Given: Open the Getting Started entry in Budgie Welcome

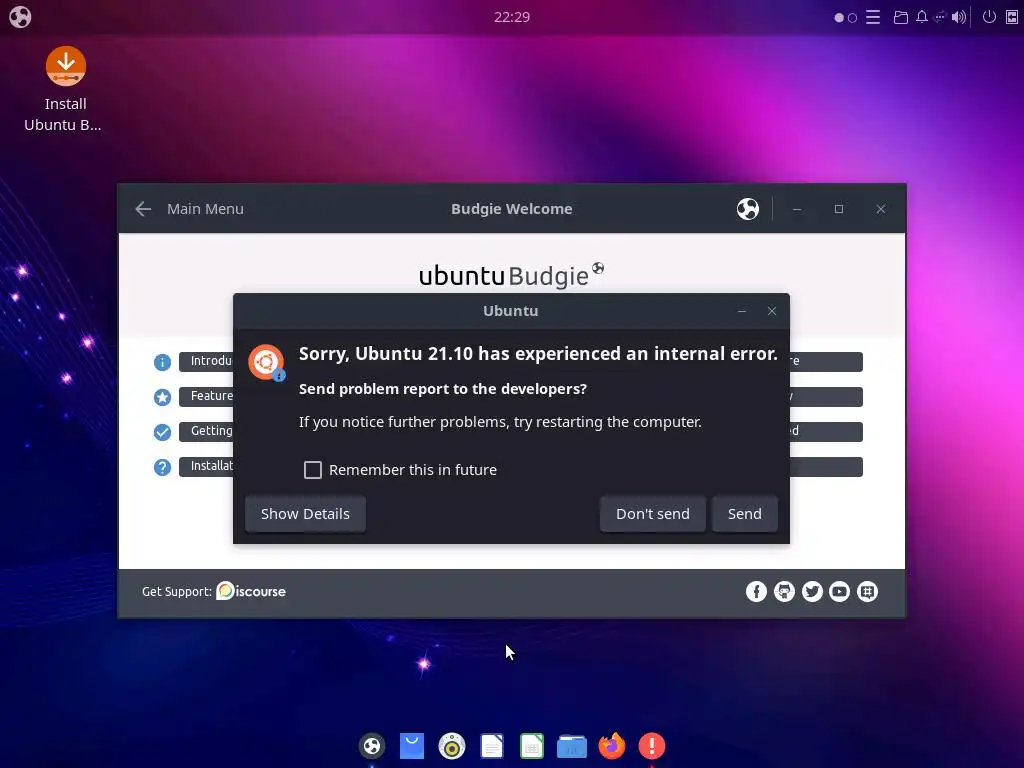Looking at the screenshot, I should click(206, 432).
